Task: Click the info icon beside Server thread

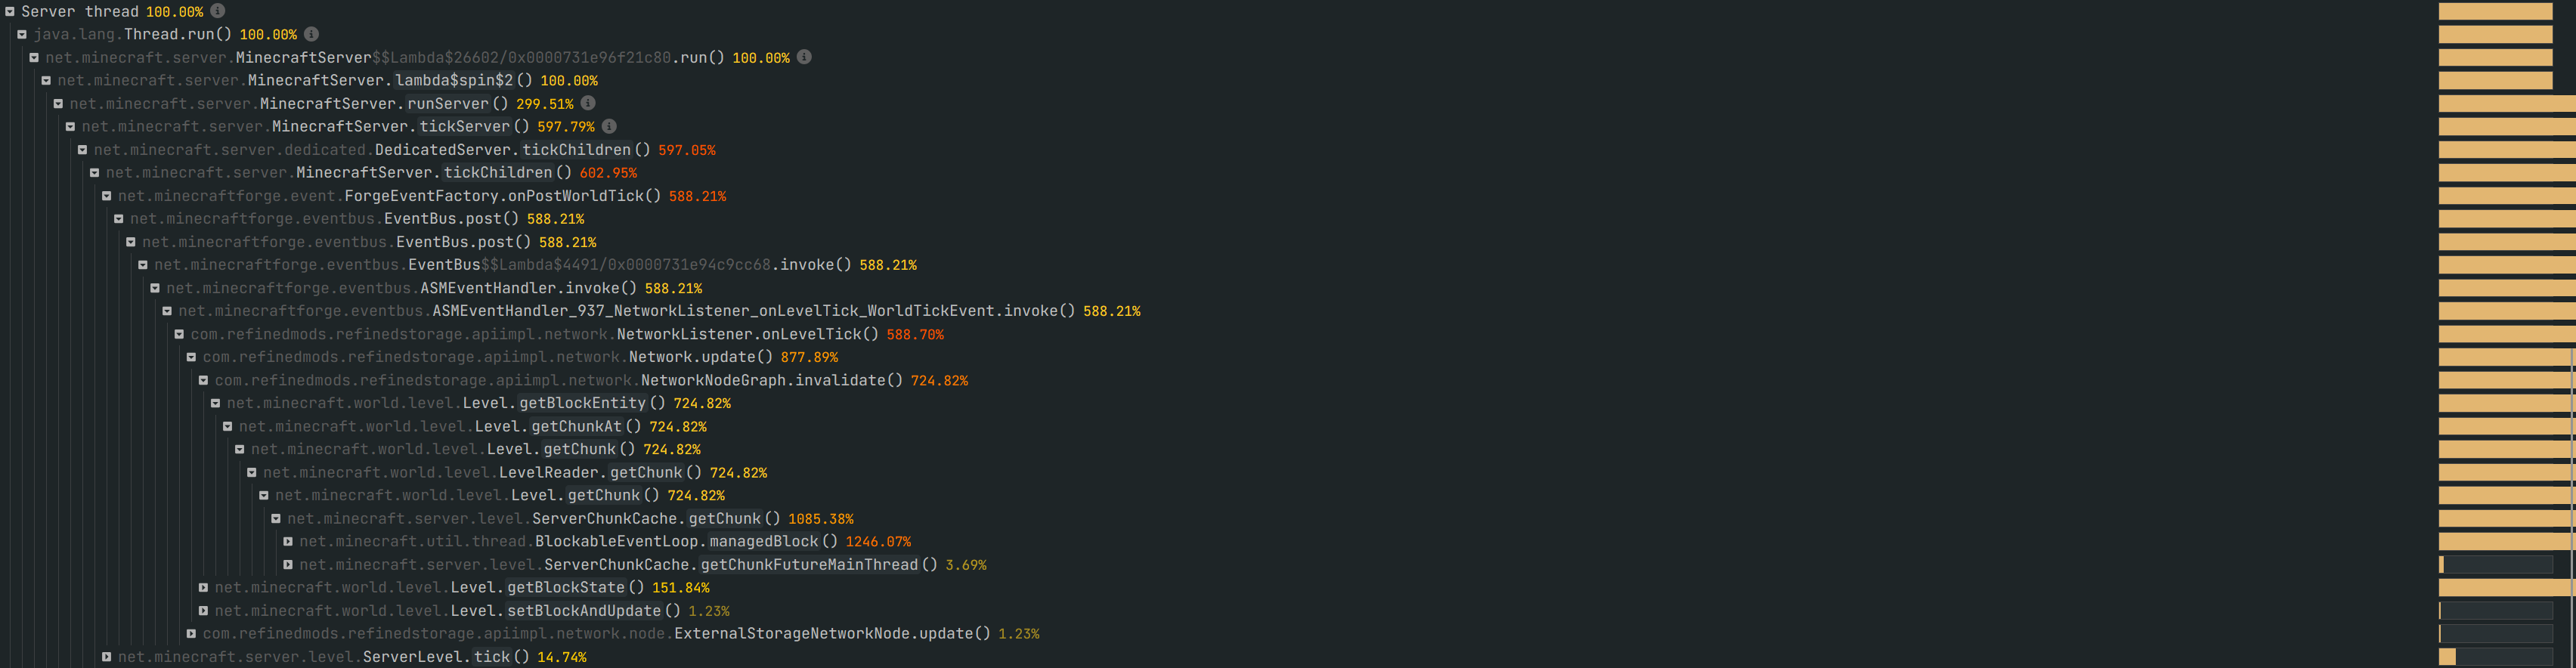Action: pyautogui.click(x=218, y=11)
